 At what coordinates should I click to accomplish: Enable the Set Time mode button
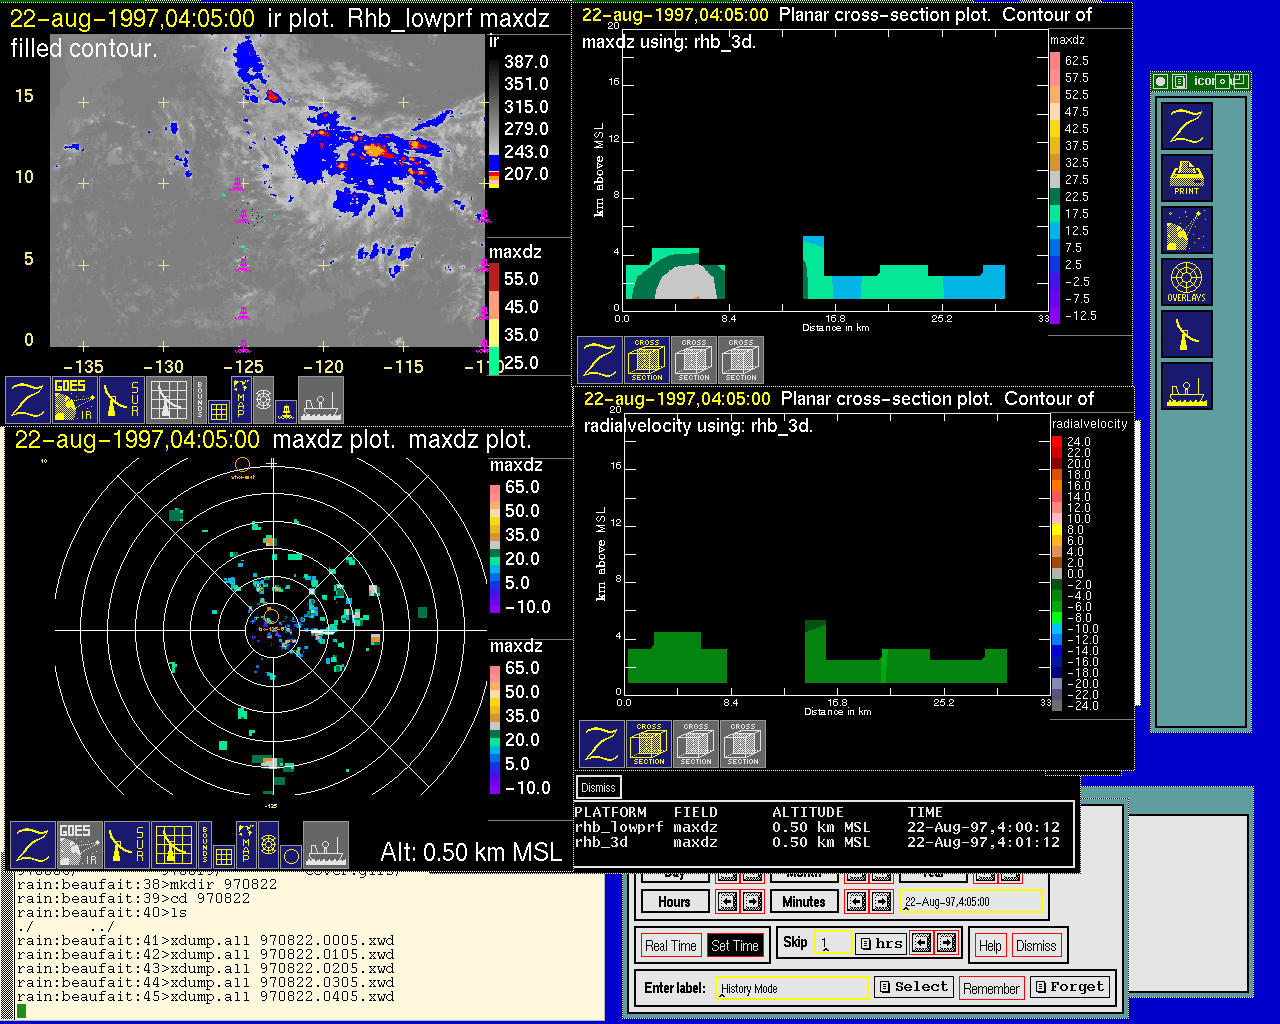point(734,946)
